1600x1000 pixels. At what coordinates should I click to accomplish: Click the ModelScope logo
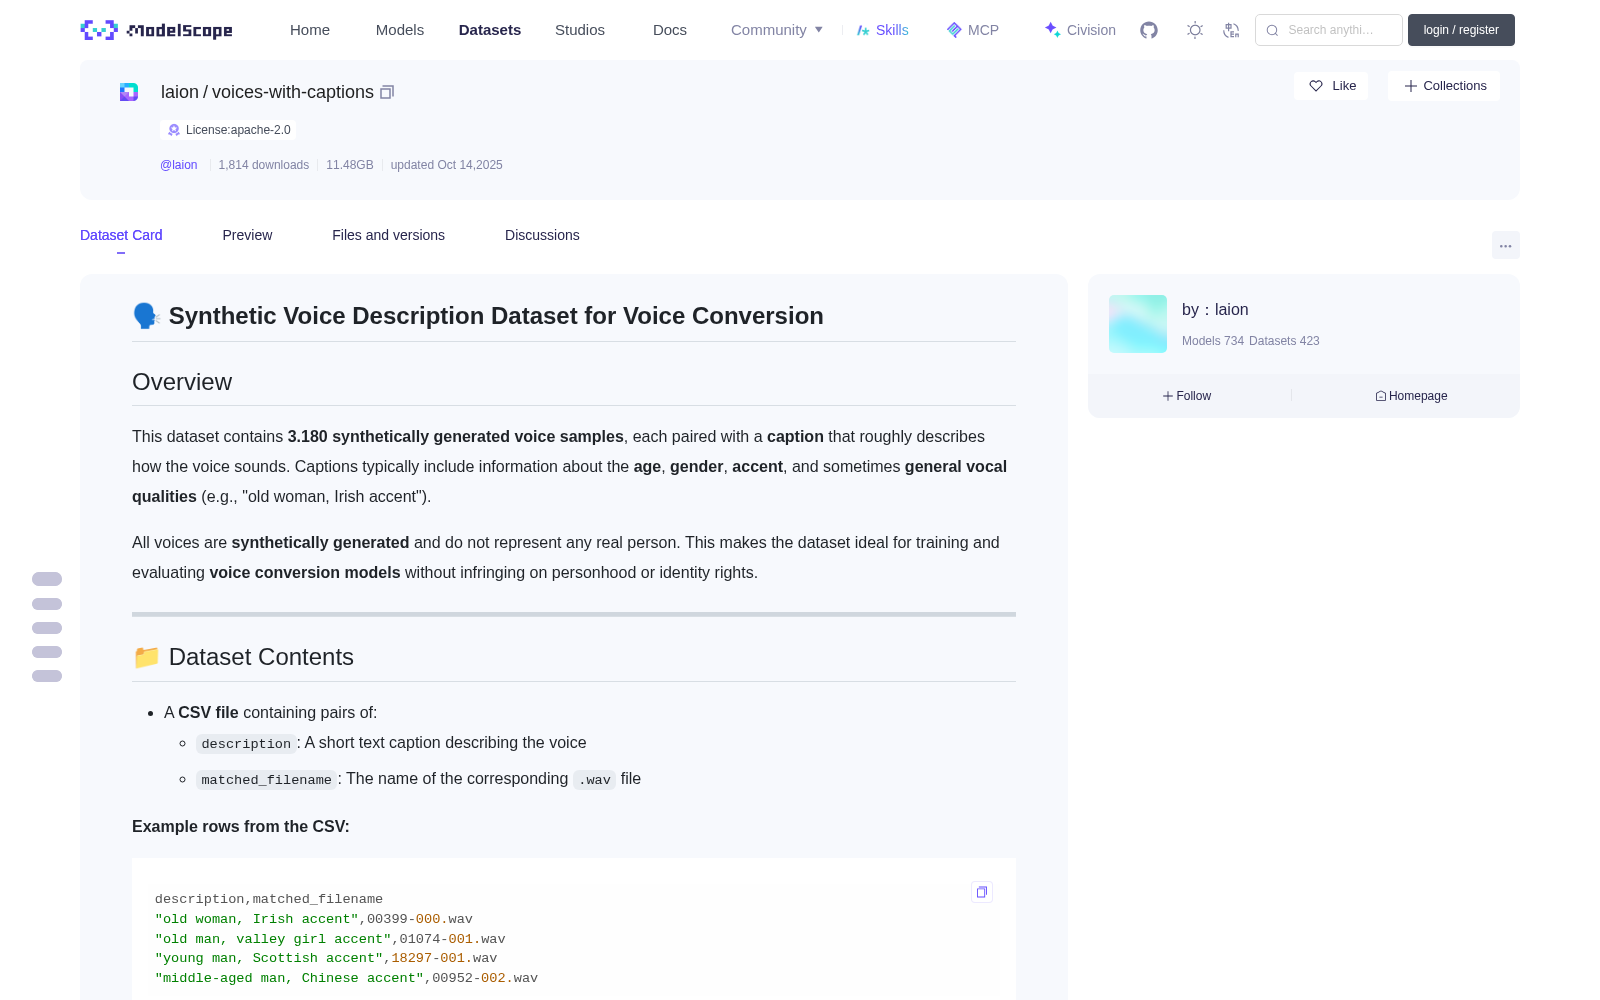pyautogui.click(x=156, y=30)
